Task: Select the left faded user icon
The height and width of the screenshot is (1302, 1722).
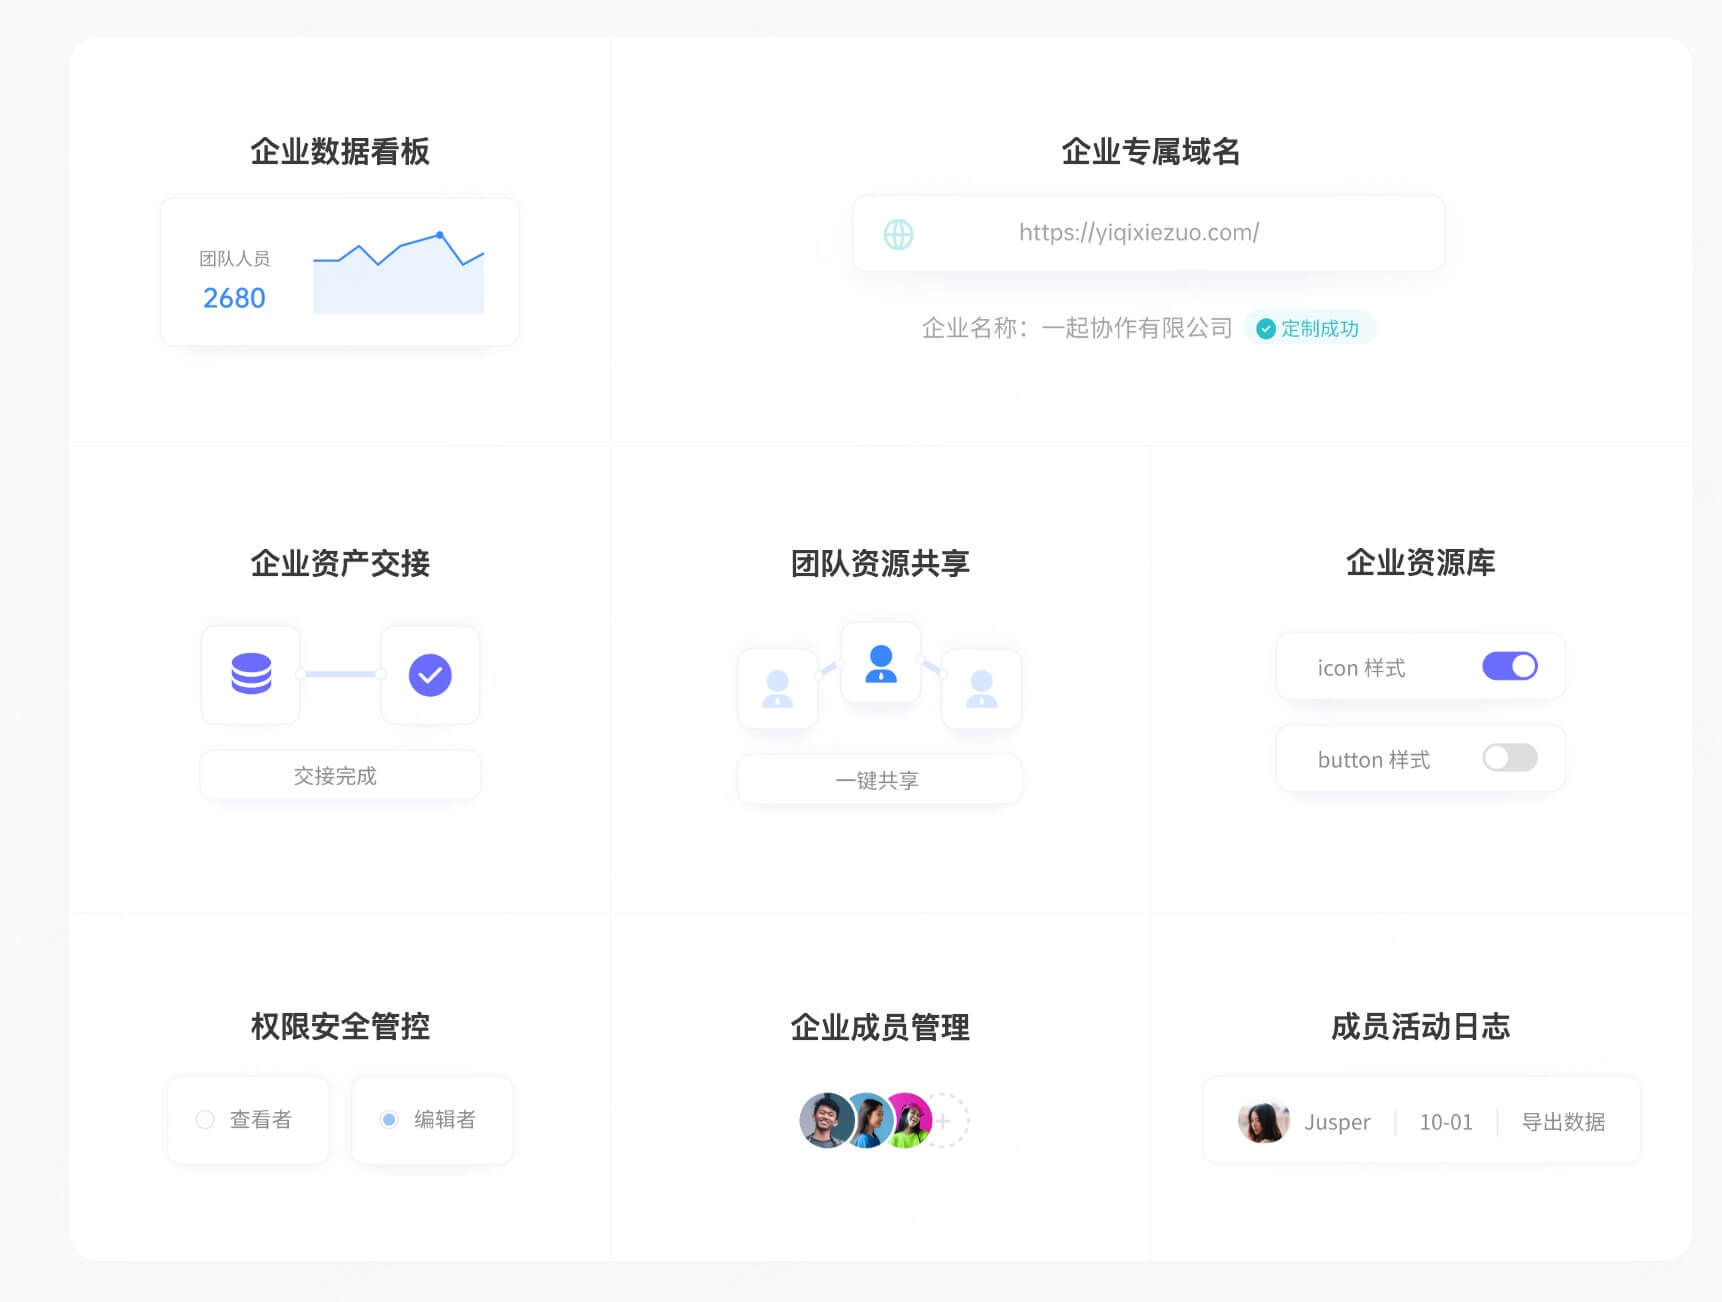Action: pyautogui.click(x=777, y=689)
